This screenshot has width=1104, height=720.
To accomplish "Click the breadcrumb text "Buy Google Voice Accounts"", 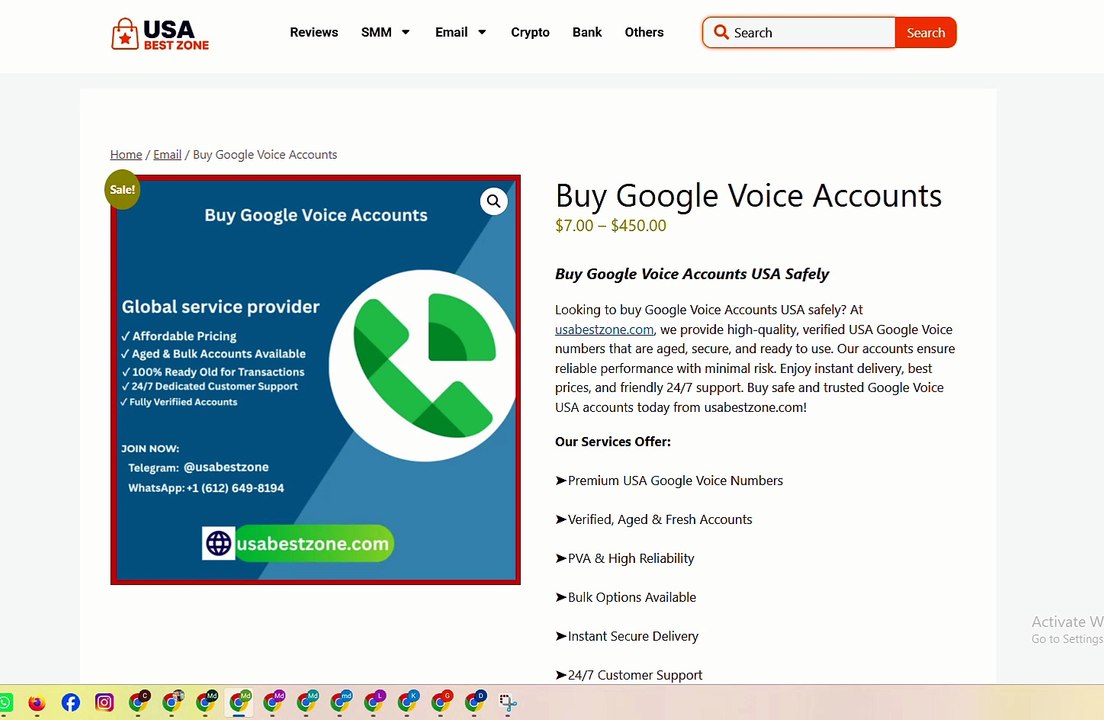I will pyautogui.click(x=265, y=155).
